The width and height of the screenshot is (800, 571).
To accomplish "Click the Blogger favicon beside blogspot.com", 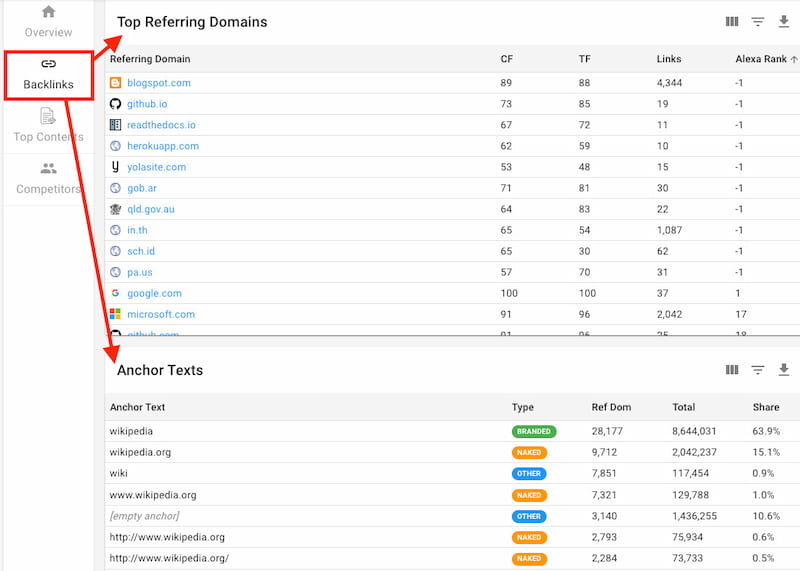I will coord(115,83).
